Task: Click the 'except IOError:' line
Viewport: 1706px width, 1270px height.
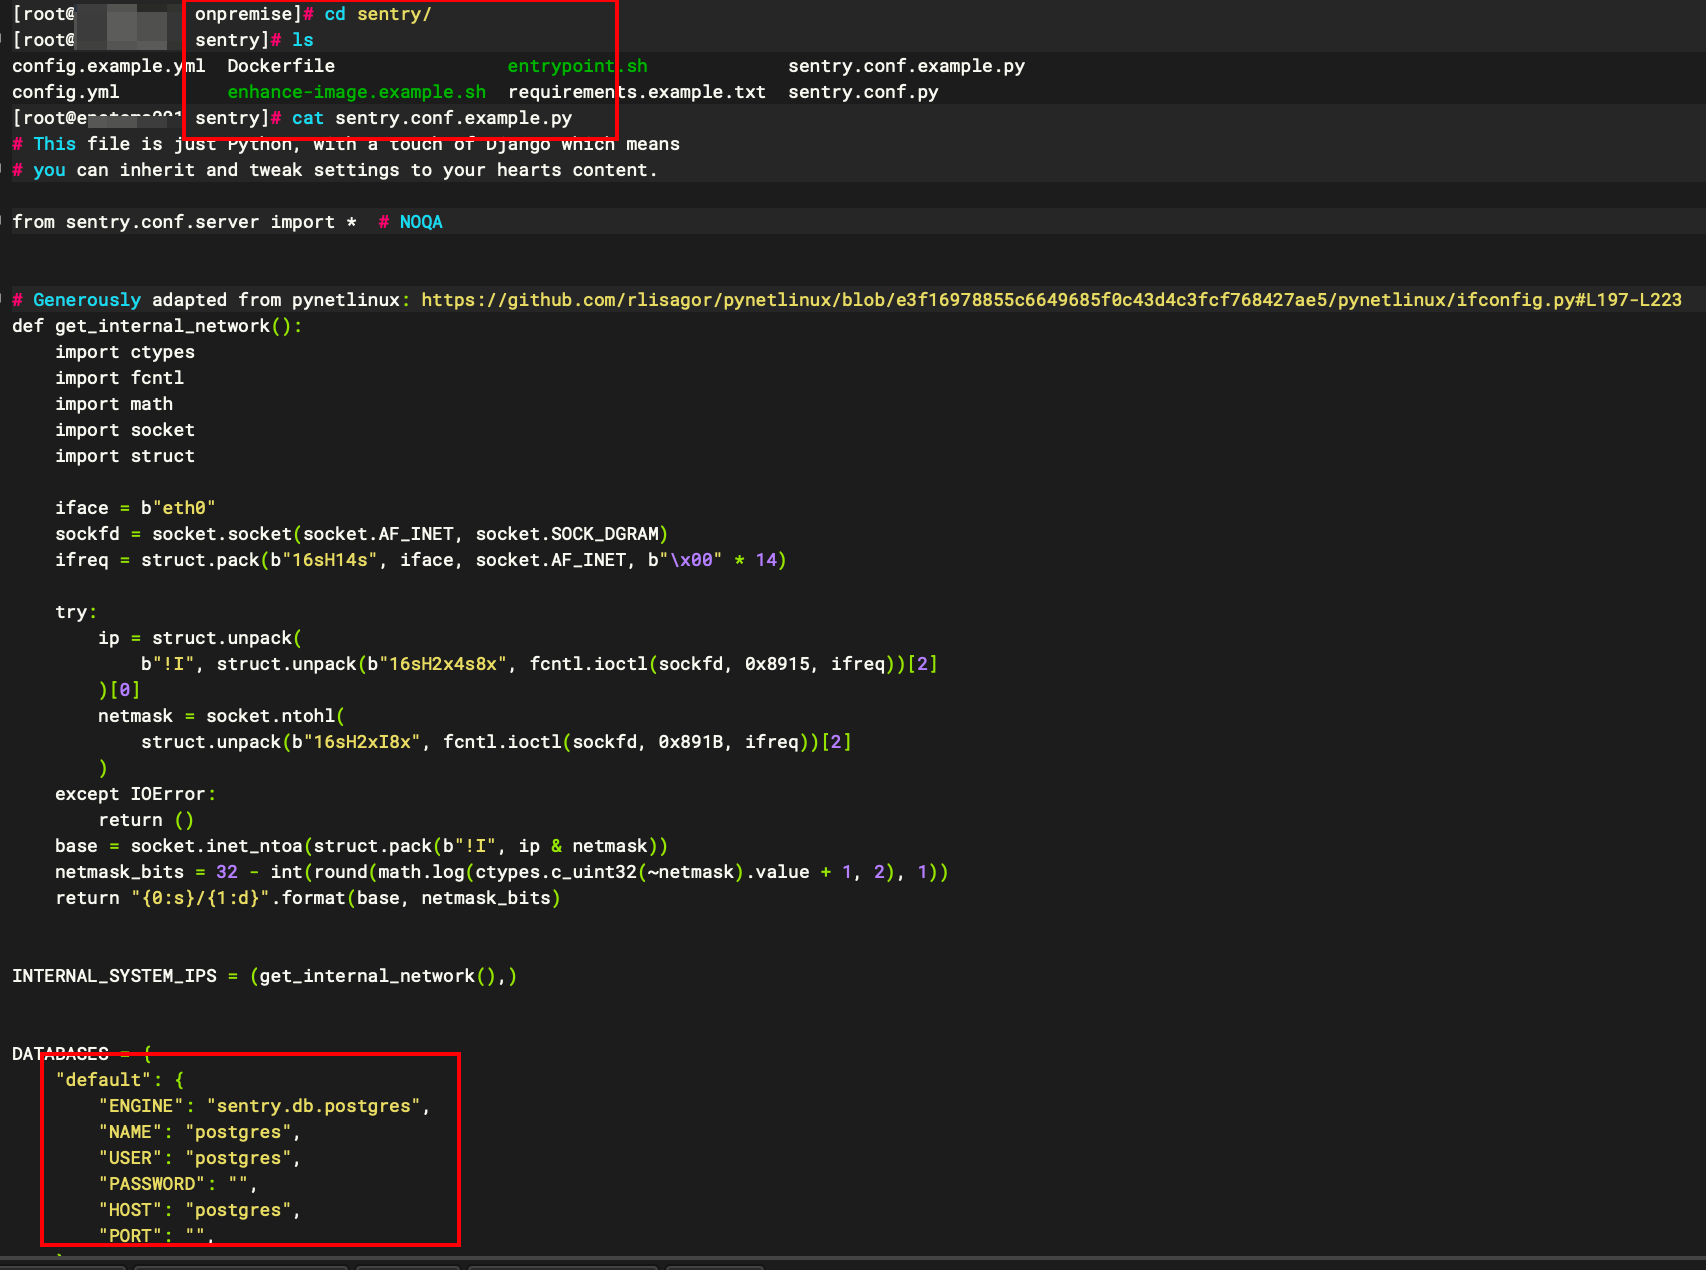Action: point(135,794)
